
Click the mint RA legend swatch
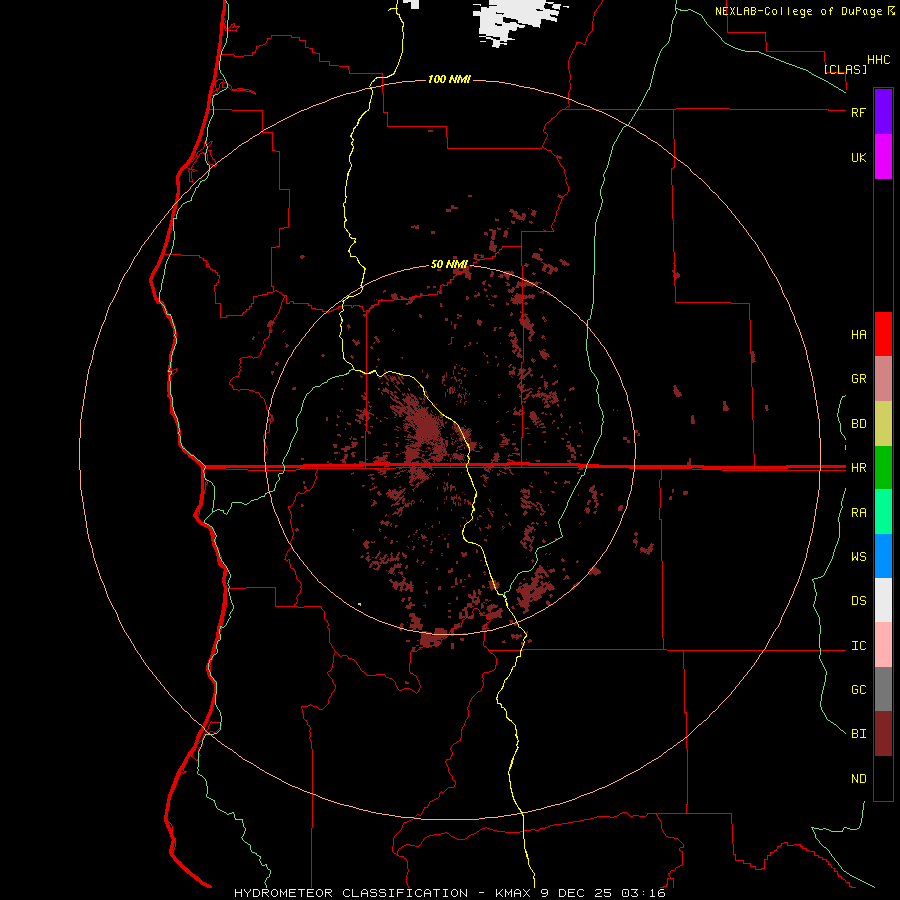point(883,512)
